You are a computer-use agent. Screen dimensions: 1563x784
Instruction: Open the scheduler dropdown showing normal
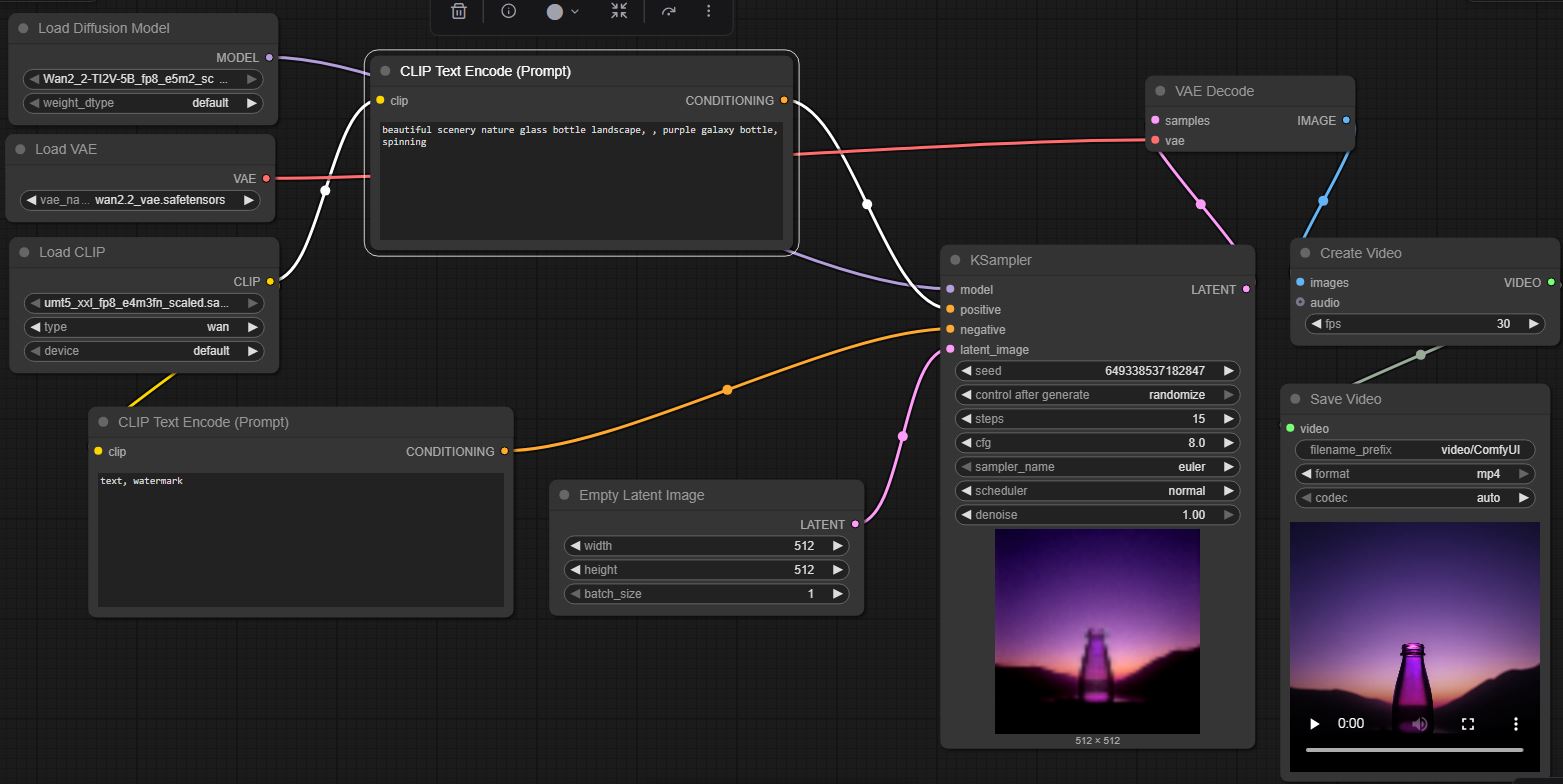pos(1098,491)
